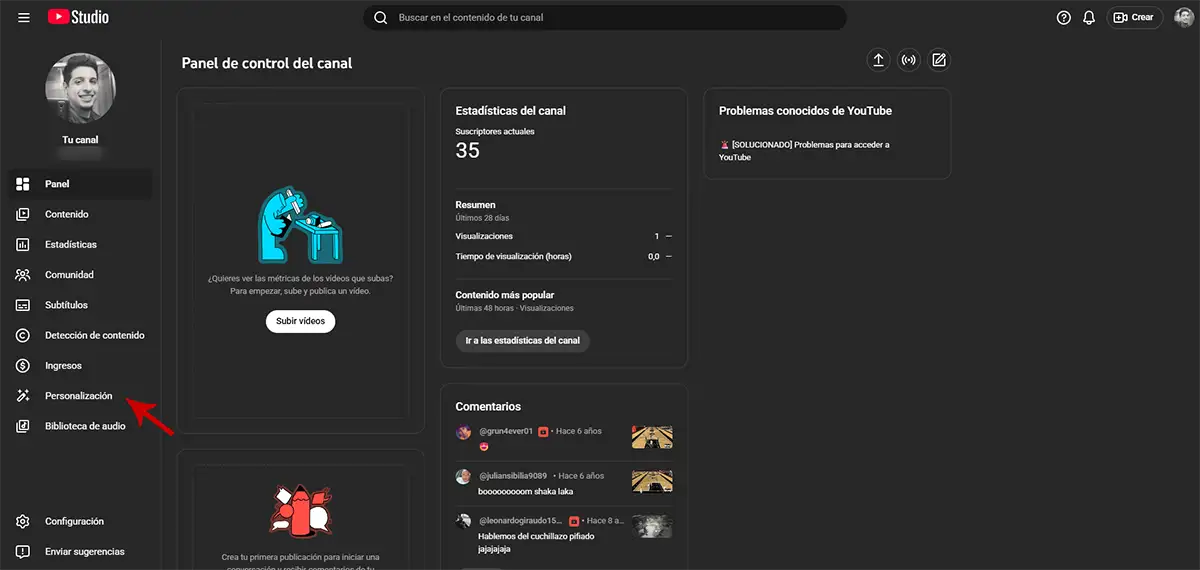Click the Detección de contenido copyright icon
This screenshot has width=1200, height=570.
(23, 335)
